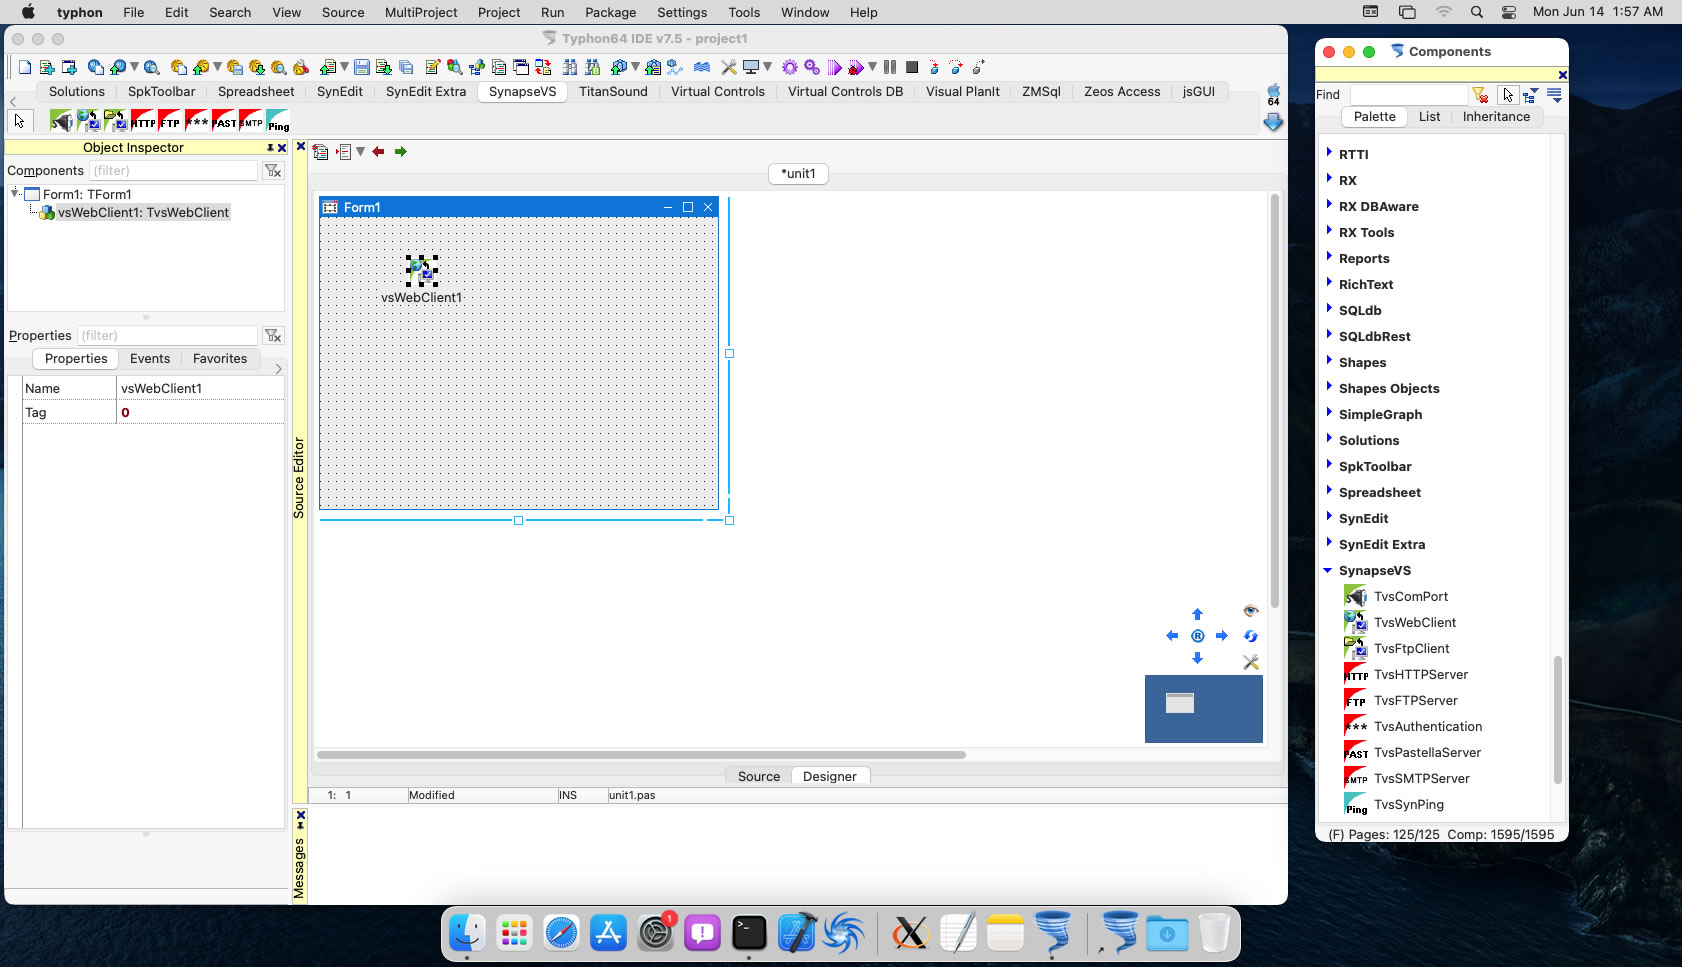Open the Package menu
Viewport: 1682px width, 967px height.
(x=610, y=12)
